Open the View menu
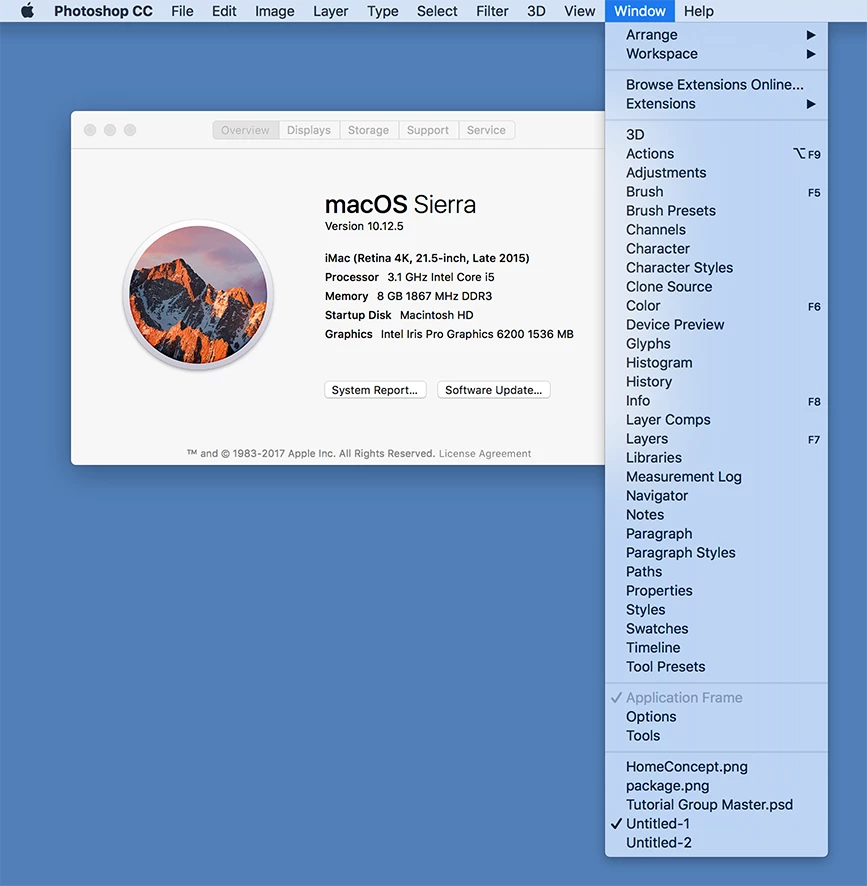The height and width of the screenshot is (886, 867). click(579, 11)
